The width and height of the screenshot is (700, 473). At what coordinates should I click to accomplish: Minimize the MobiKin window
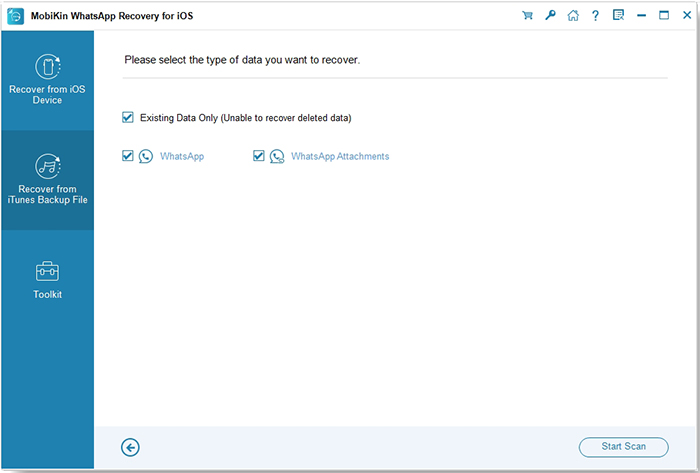click(x=642, y=16)
